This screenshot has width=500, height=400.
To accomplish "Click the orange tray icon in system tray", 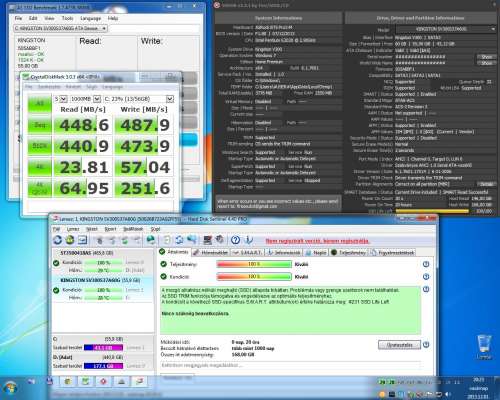I will click(x=383, y=395).
